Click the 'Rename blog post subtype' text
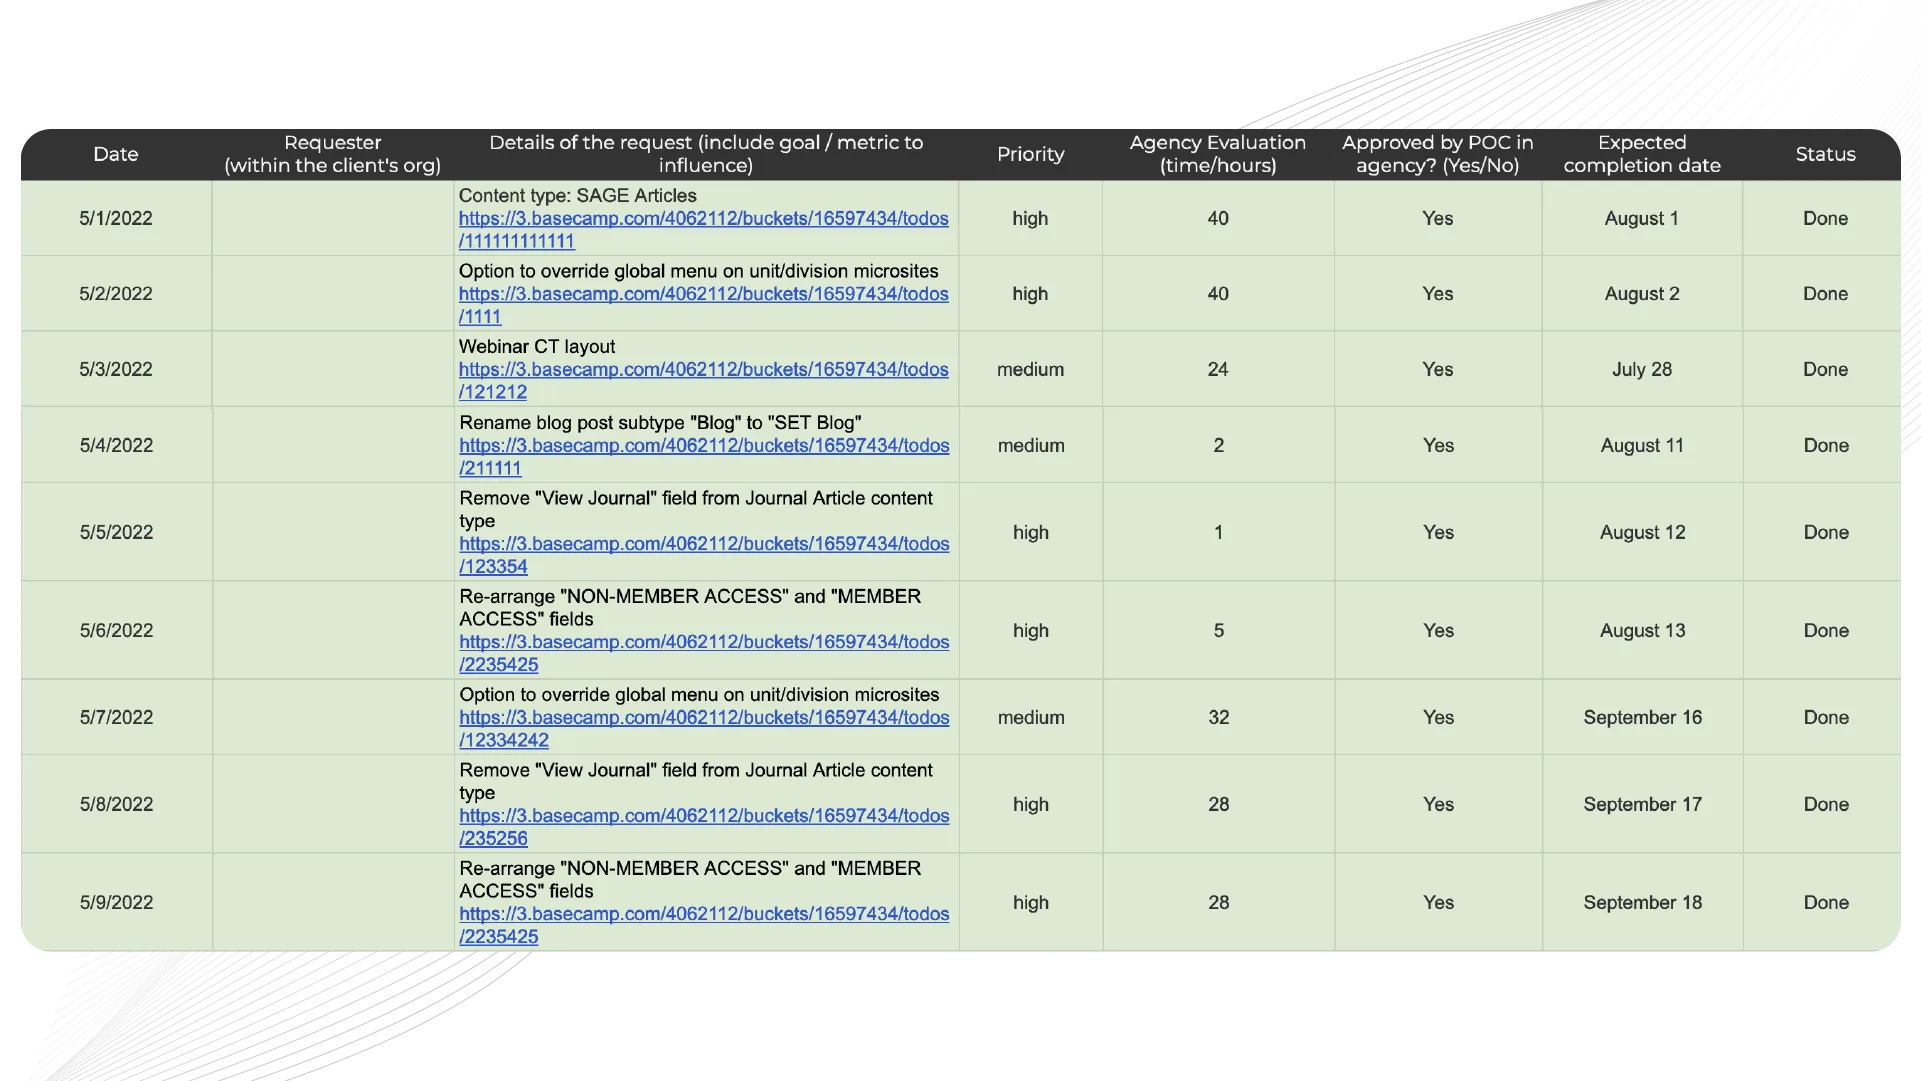Image resolution: width=1921 pixels, height=1081 pixels. [x=660, y=422]
